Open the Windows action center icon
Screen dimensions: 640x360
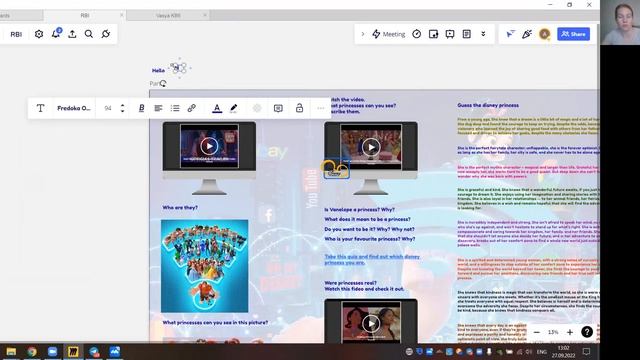pos(586,351)
